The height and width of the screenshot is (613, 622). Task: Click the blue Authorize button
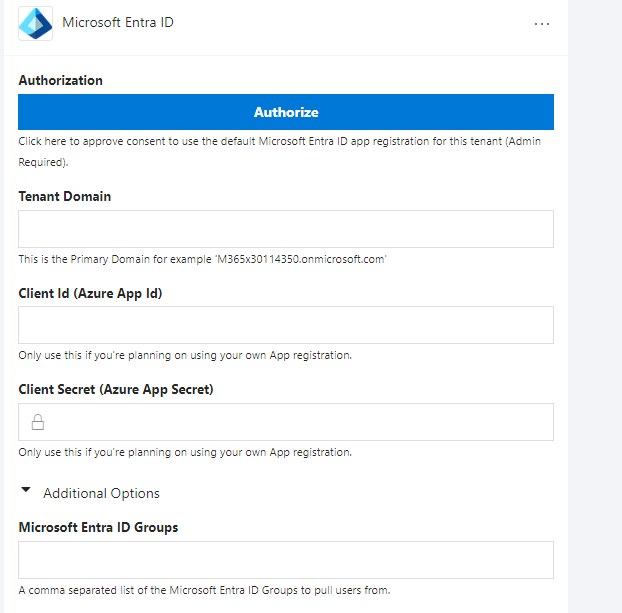286,112
